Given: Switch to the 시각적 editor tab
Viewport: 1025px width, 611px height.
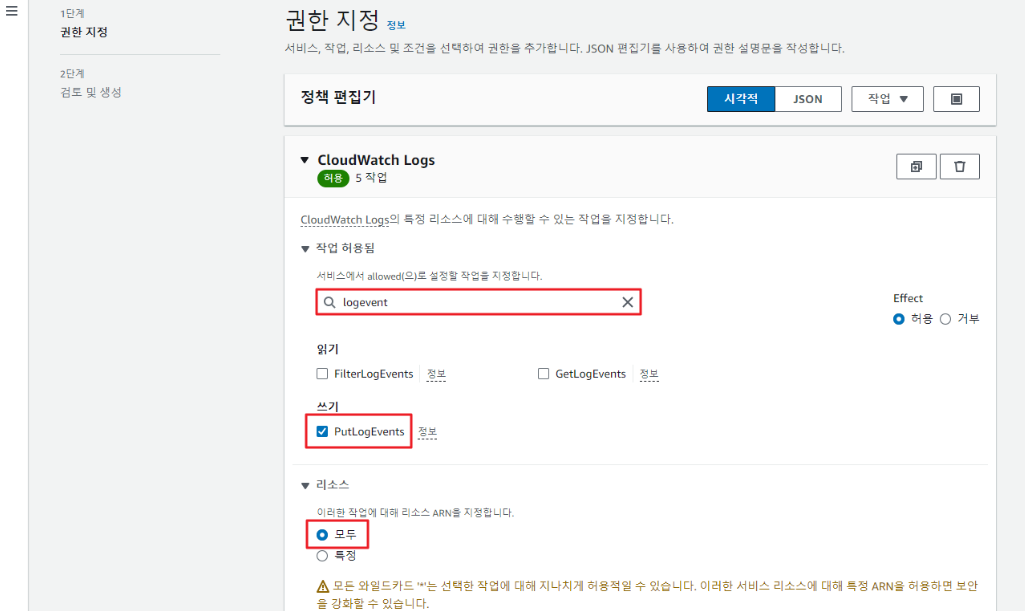Looking at the screenshot, I should click(x=741, y=99).
